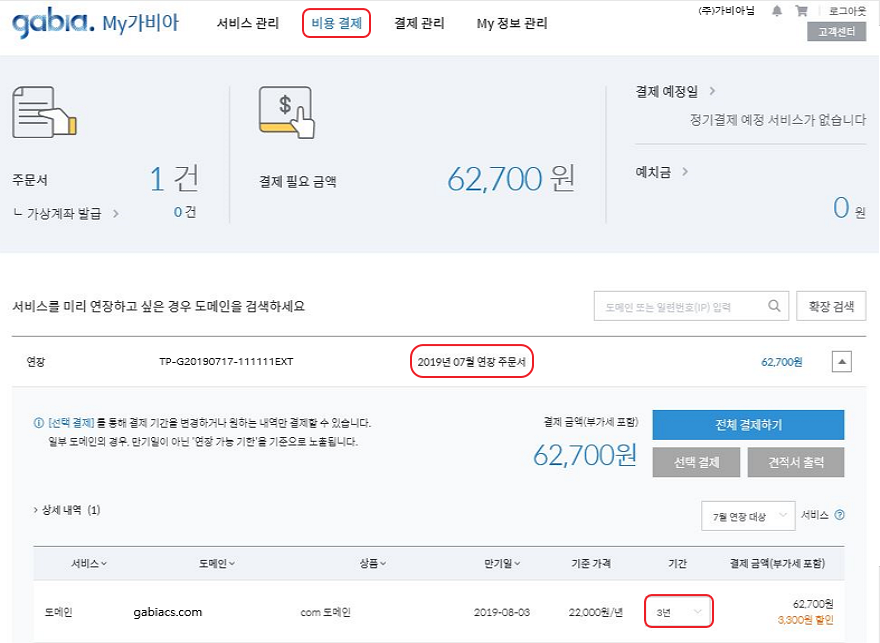Collapse the extension order with the up arrow
Viewport: 880px width, 643px height.
coord(841,361)
